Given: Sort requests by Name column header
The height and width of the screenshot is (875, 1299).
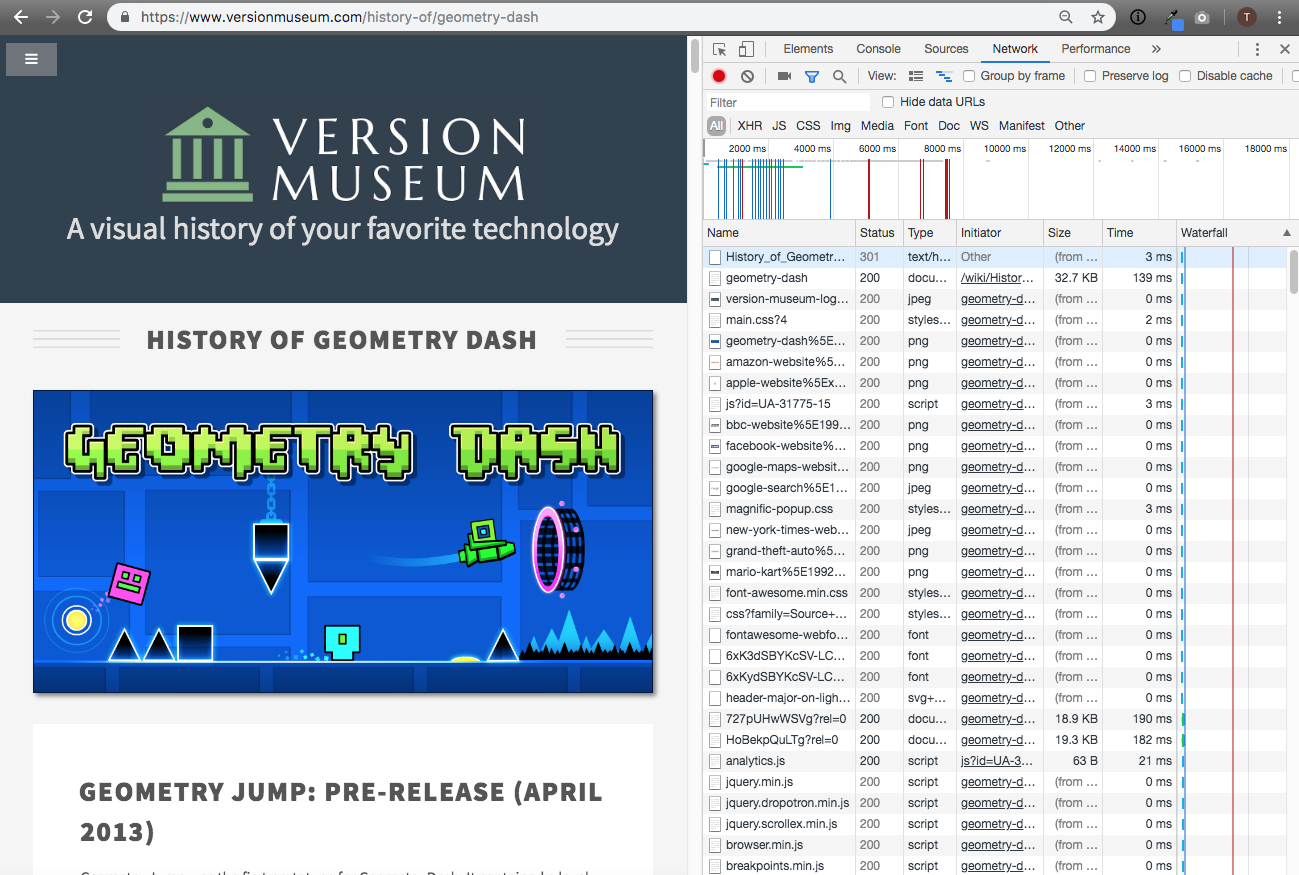Looking at the screenshot, I should 779,233.
